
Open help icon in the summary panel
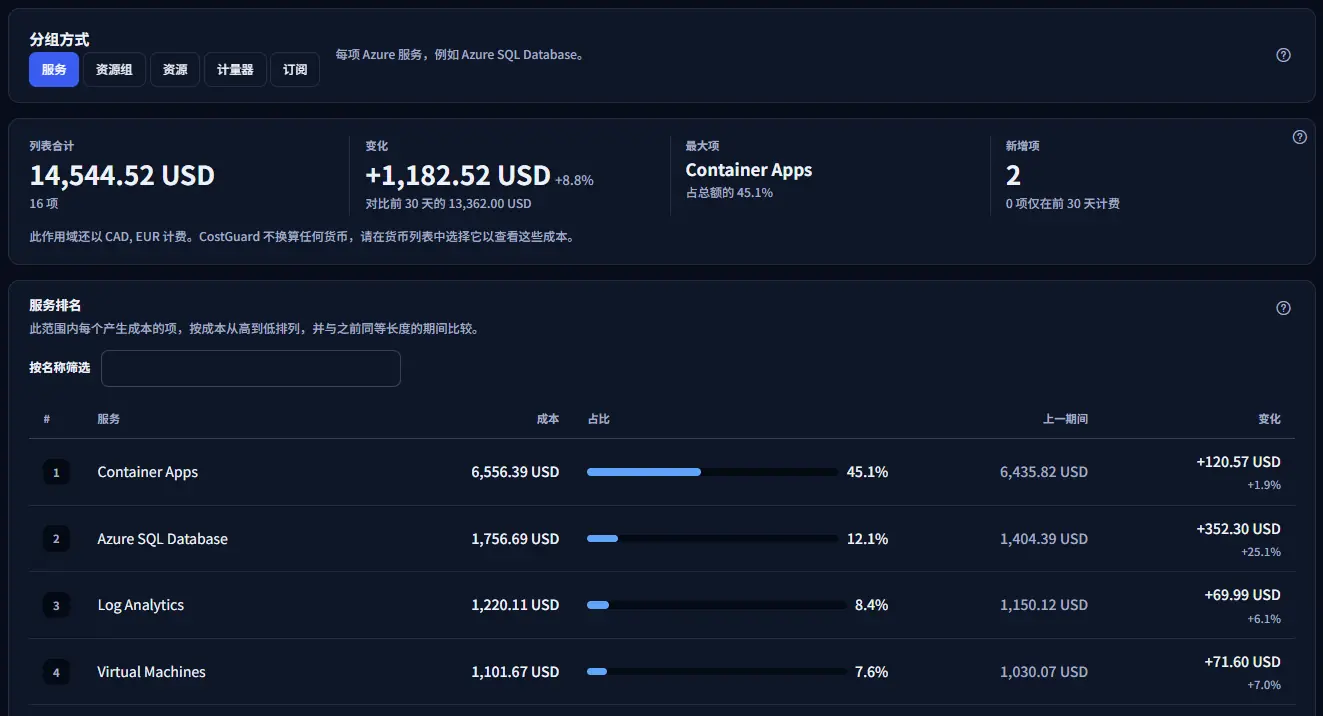[x=1300, y=137]
